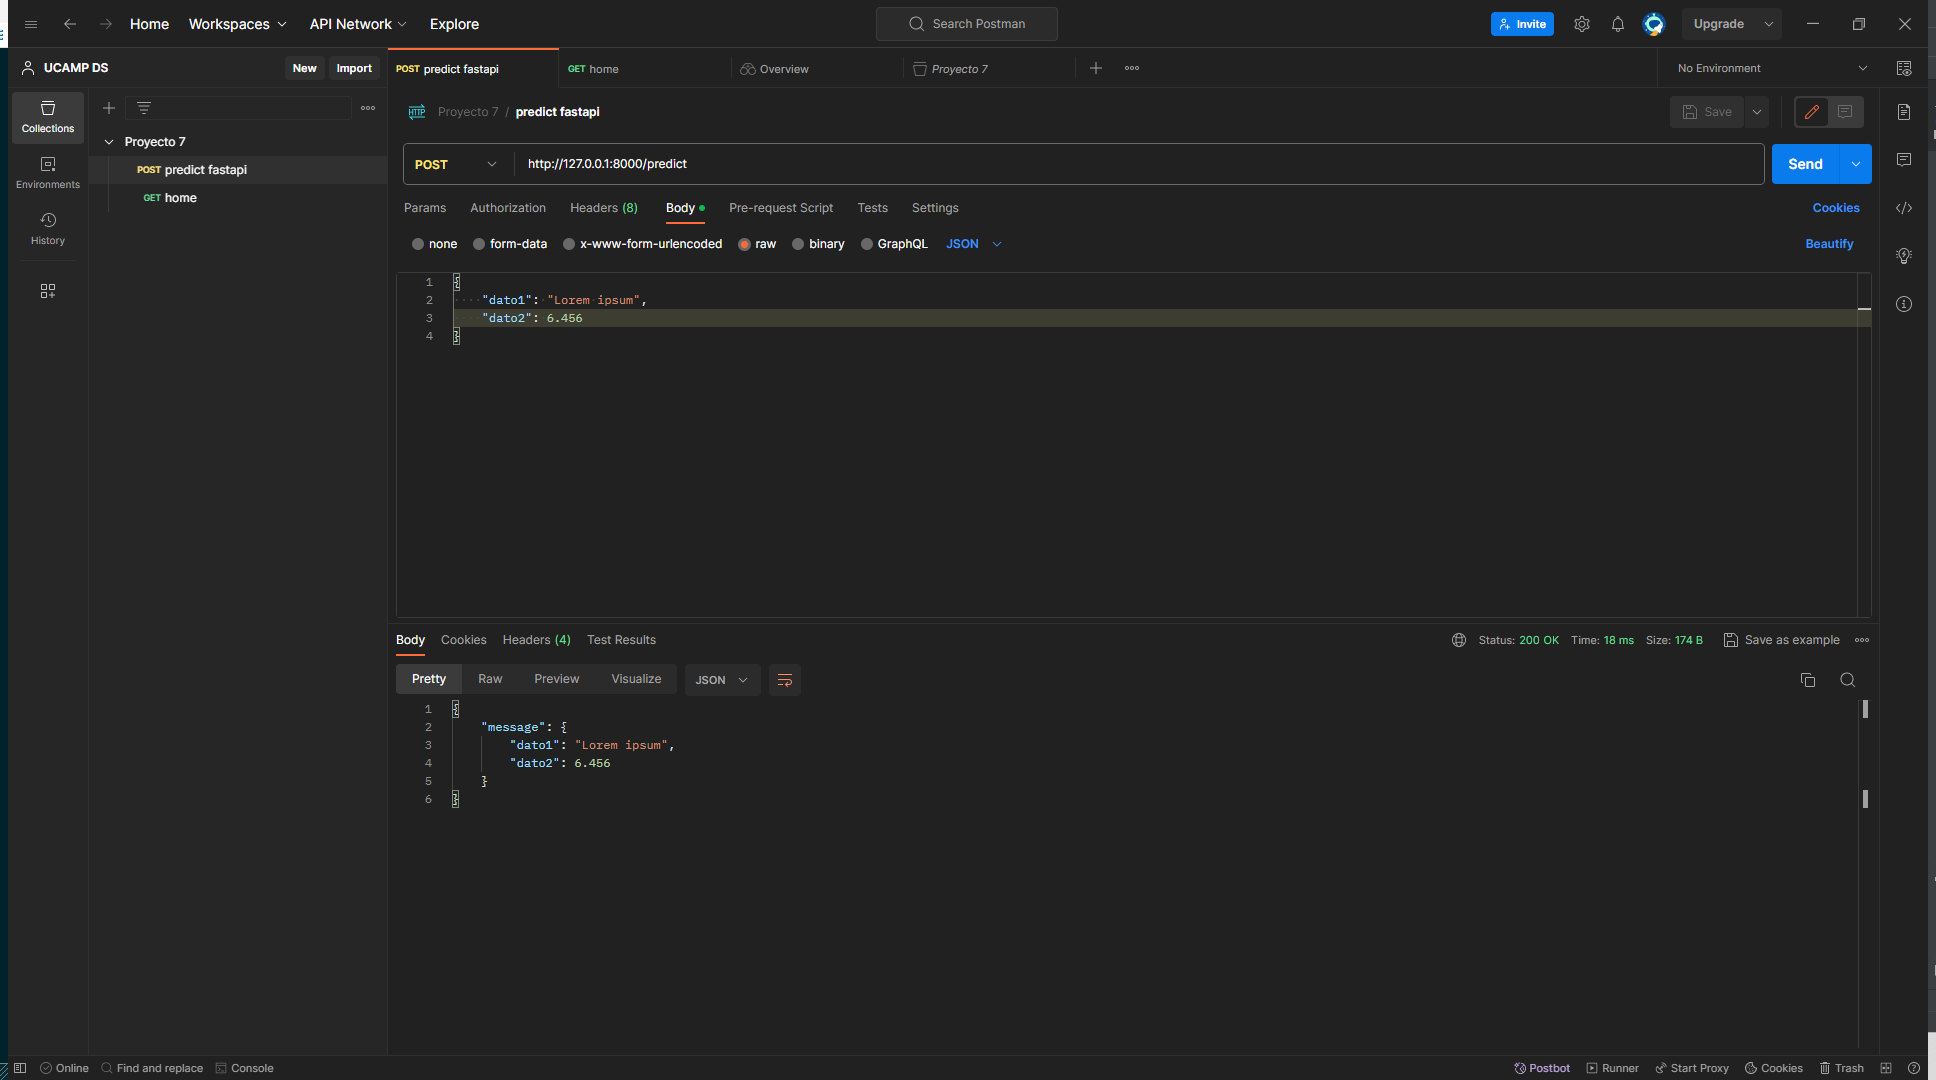Collapse the Proyecto 7 collection tree

109,142
